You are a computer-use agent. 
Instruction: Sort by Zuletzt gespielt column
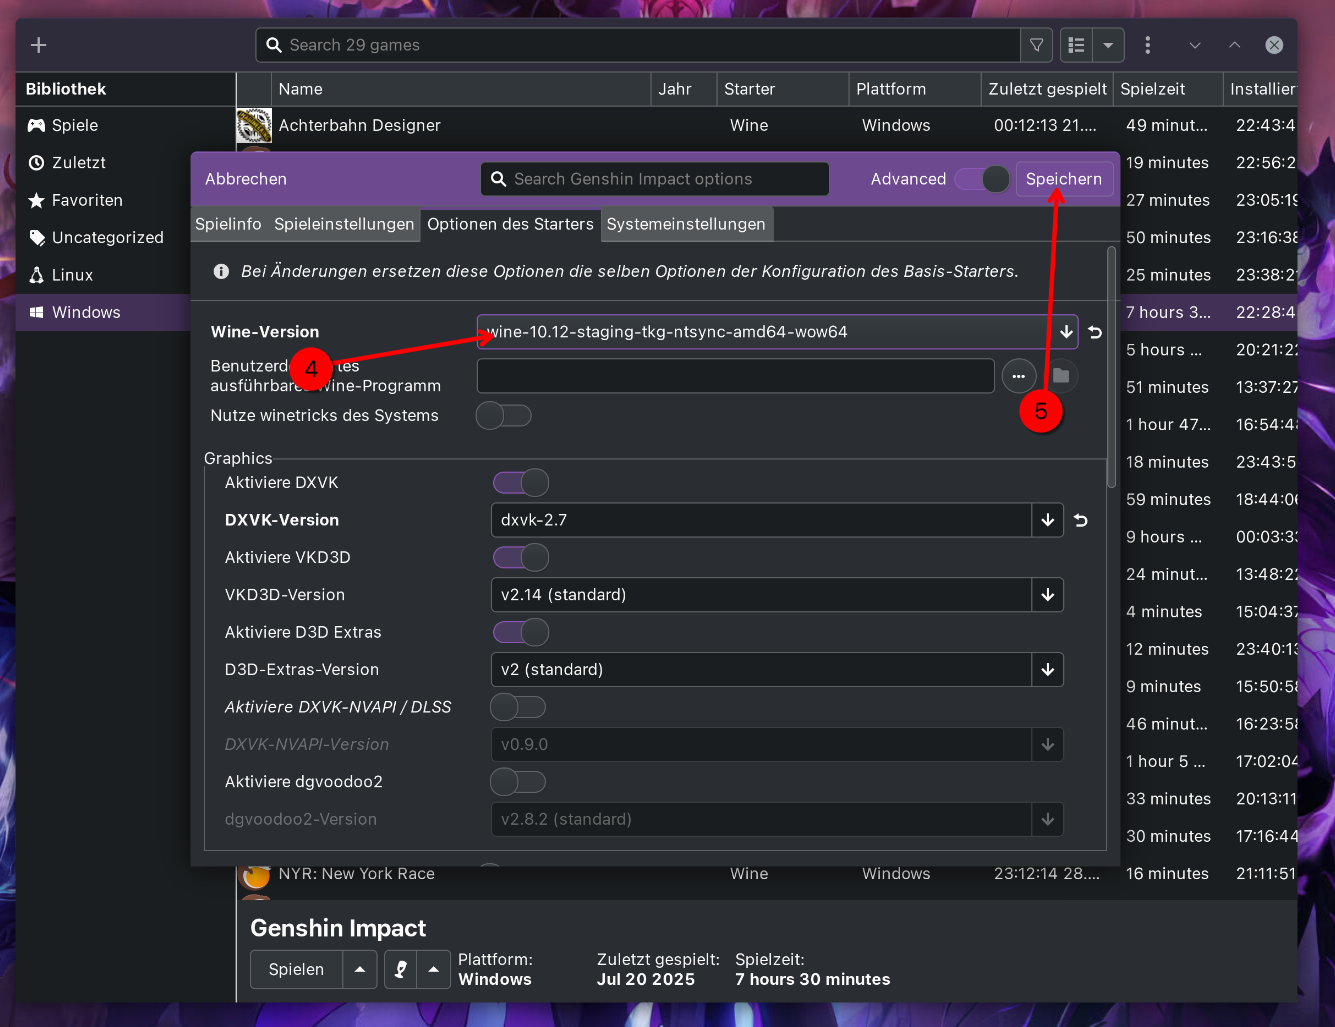1047,89
